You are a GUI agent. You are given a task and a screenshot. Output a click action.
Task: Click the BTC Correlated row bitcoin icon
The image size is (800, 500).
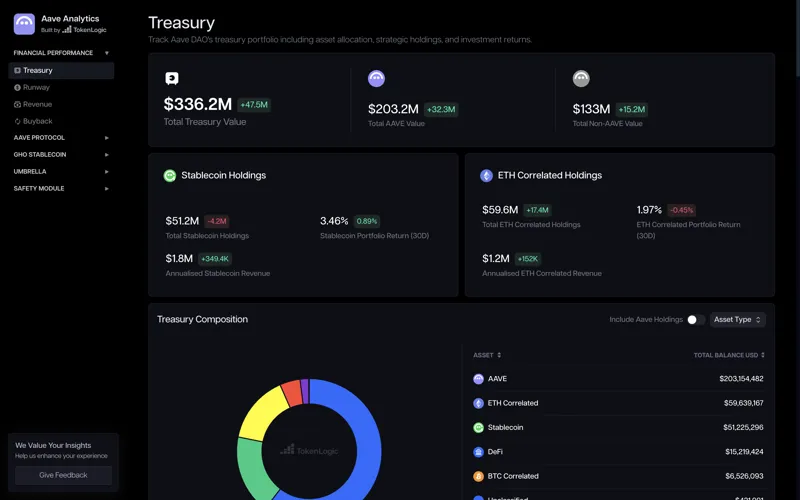pos(479,476)
